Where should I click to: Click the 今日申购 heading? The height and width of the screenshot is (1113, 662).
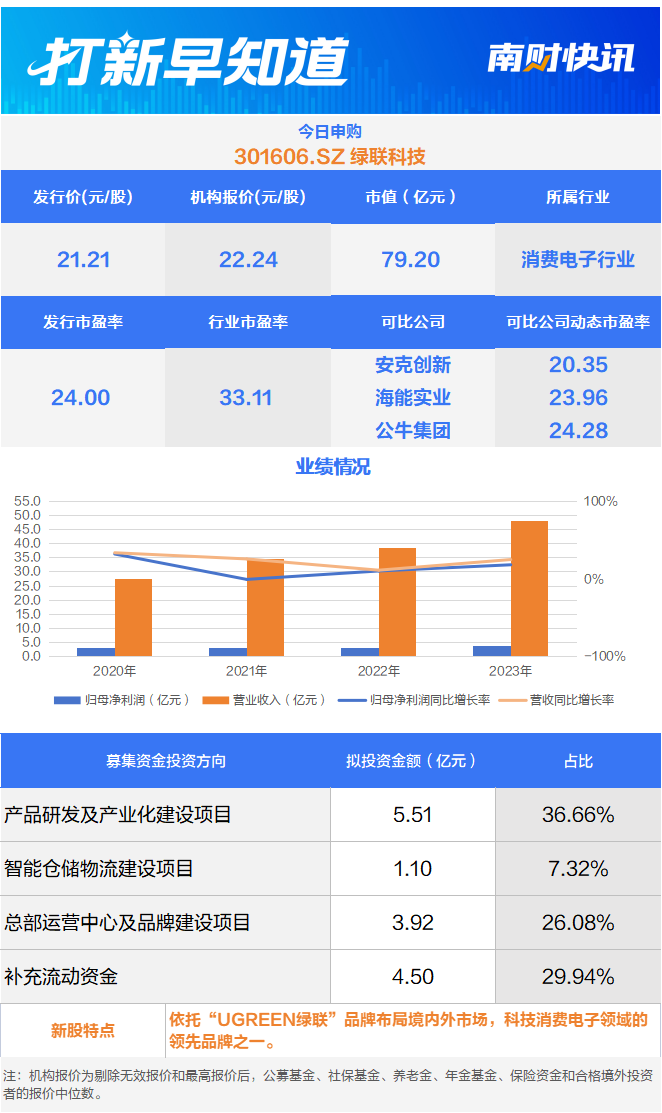[330, 131]
